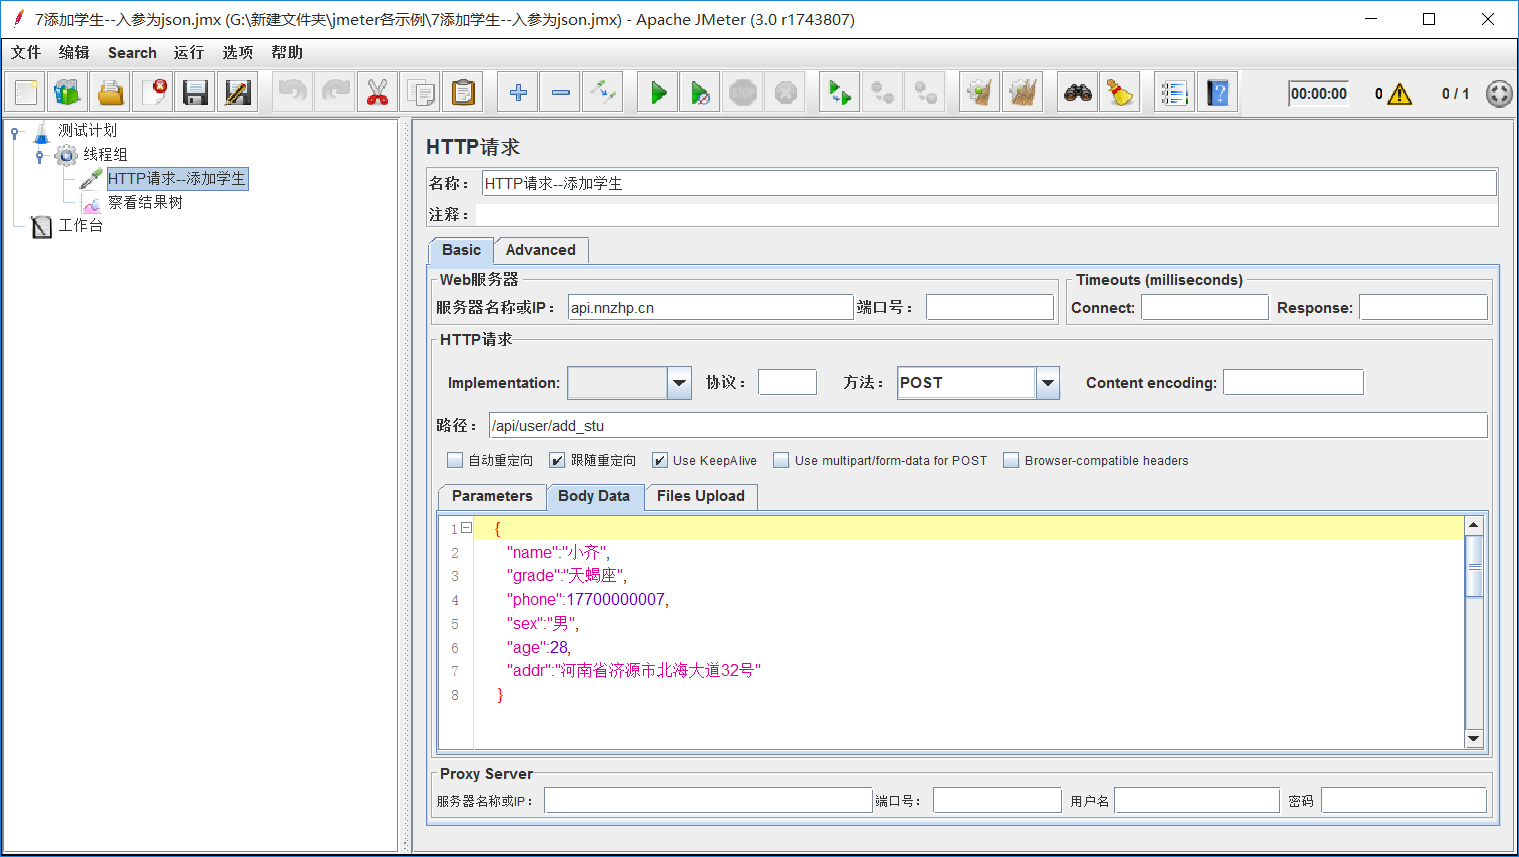1519x857 pixels.
Task: Click the yellow warning log icon
Action: click(x=1400, y=94)
